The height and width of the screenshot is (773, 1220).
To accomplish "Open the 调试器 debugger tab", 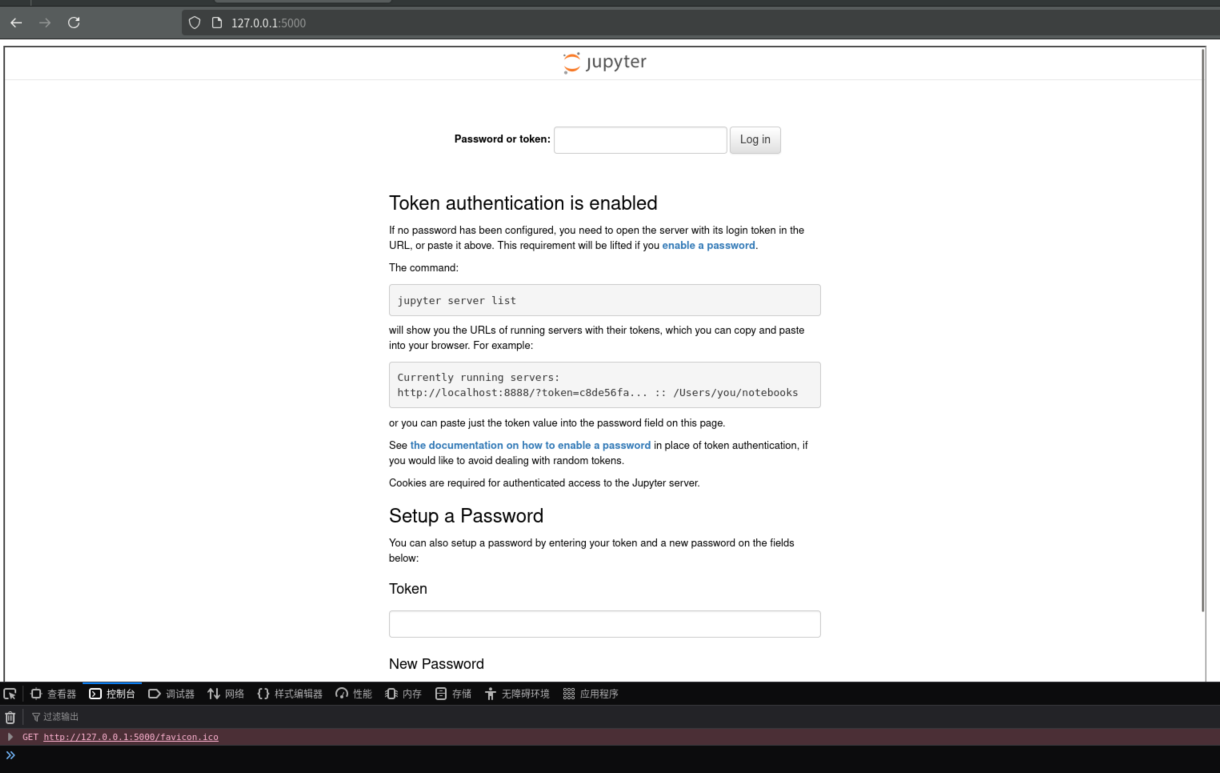I will point(171,693).
